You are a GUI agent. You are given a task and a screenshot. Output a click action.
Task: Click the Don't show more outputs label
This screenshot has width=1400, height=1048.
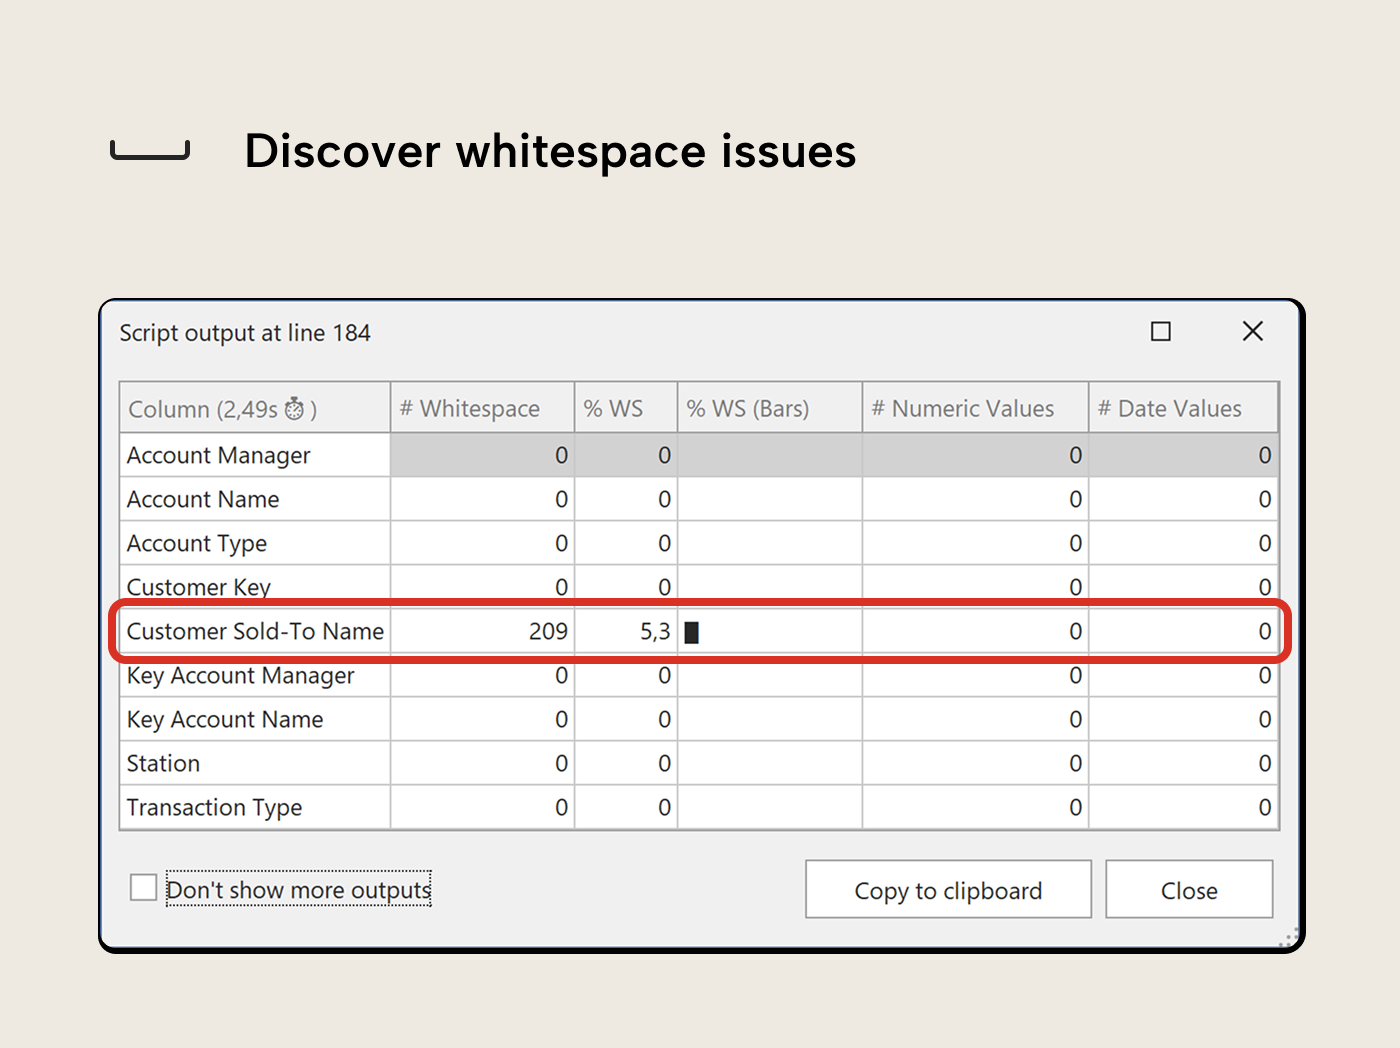298,889
